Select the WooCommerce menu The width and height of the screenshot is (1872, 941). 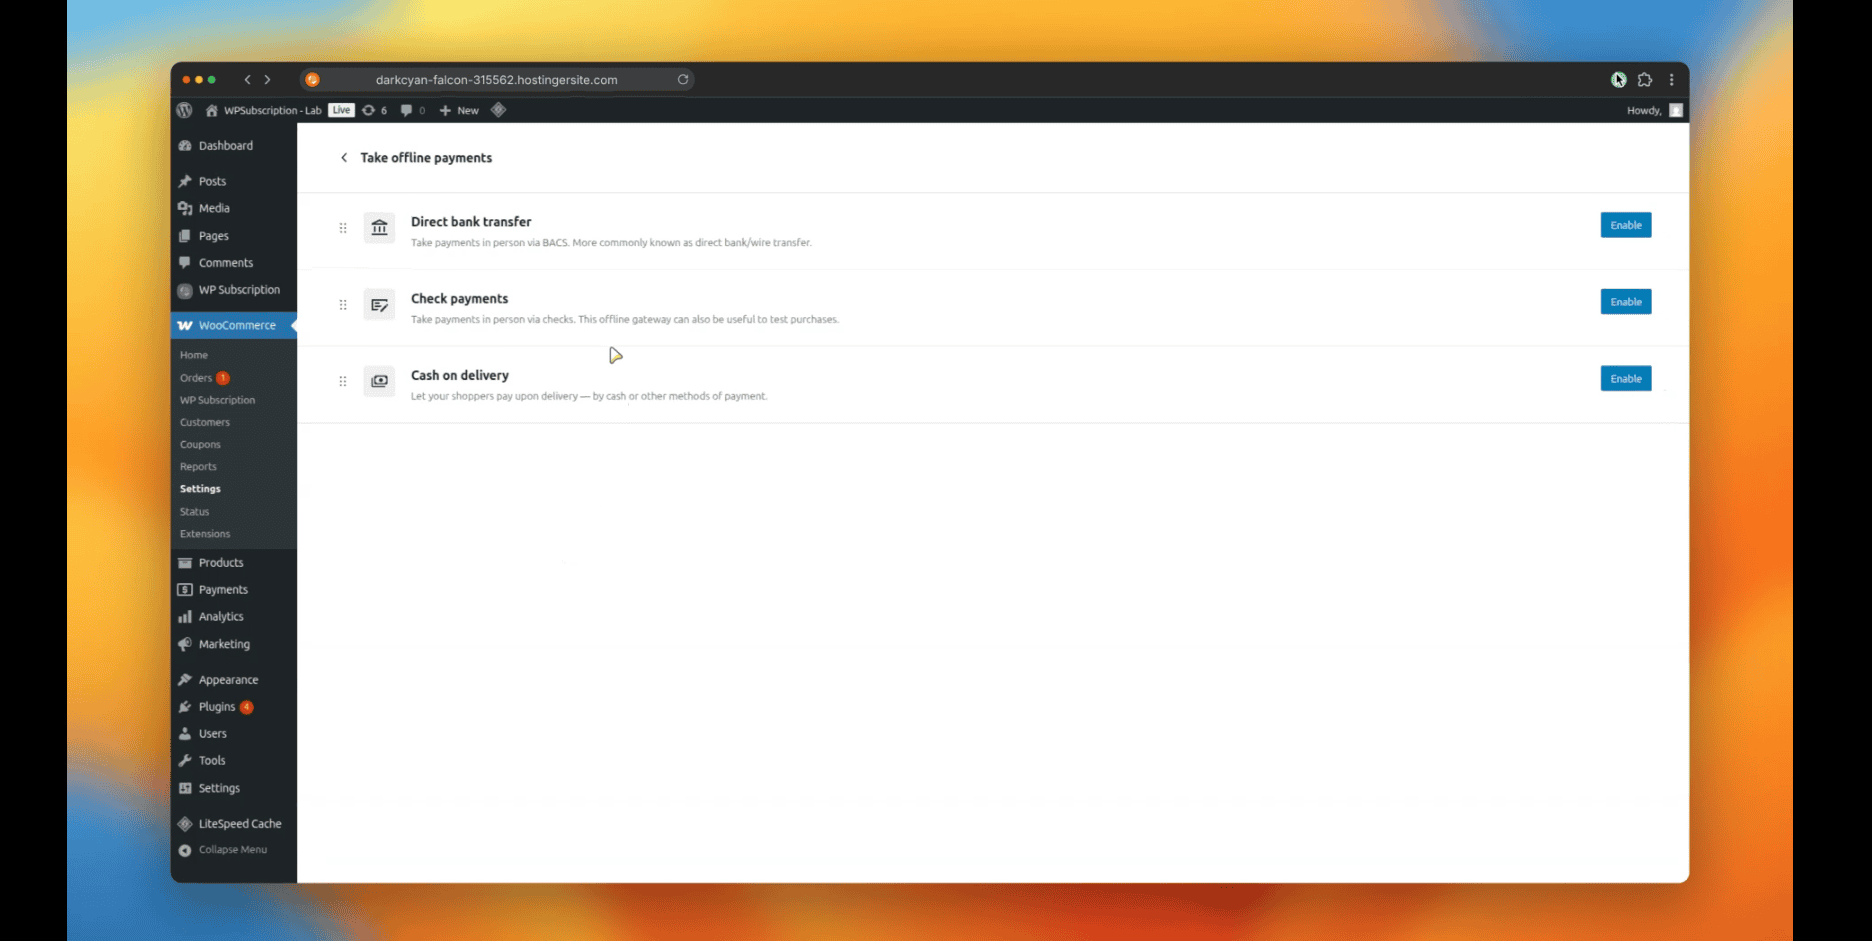click(233, 325)
